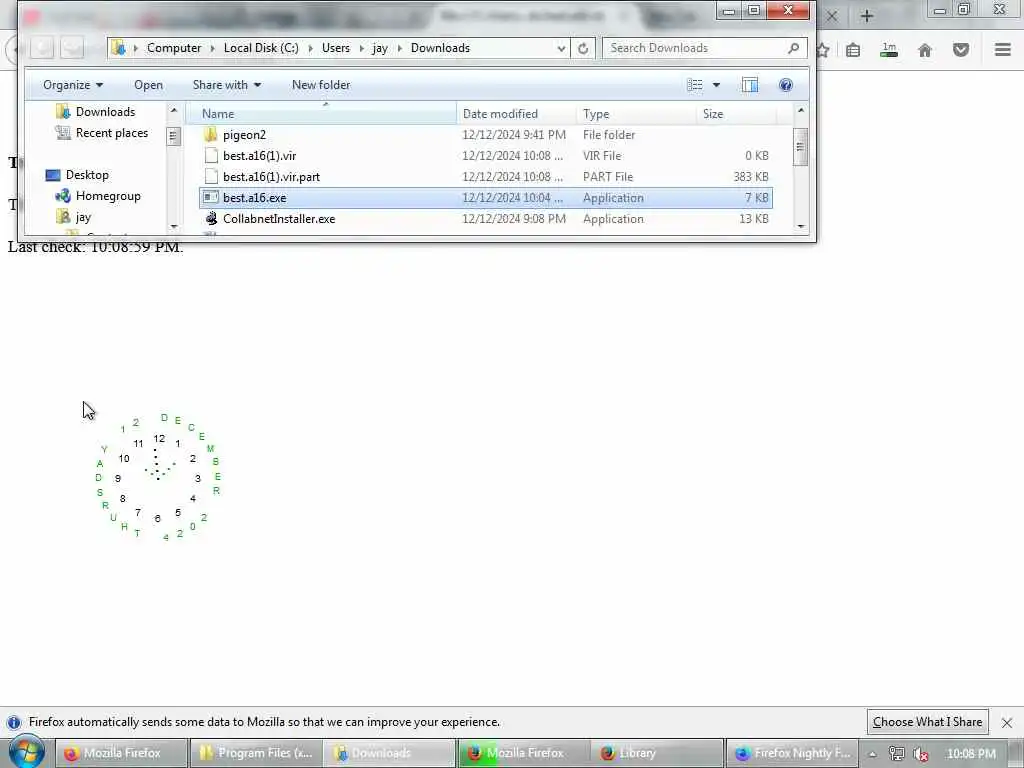Open the address bar history dropdown
Screen dimensions: 1024x768
point(561,48)
